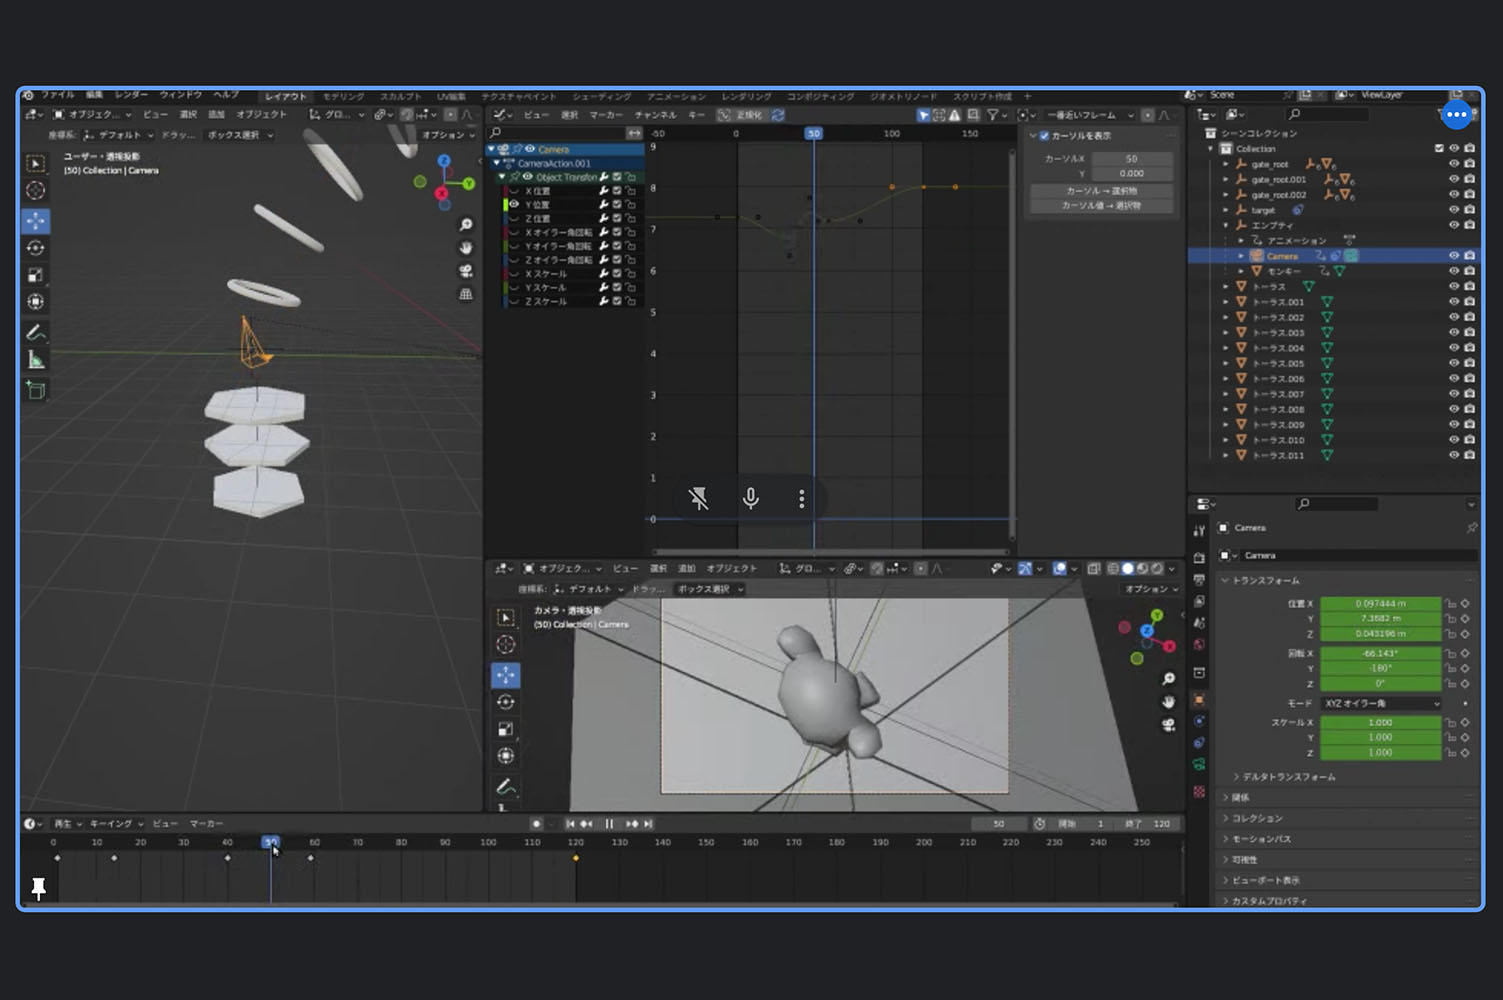Hide the target object with eye icon
1503x1000 pixels.
[x=1454, y=210]
